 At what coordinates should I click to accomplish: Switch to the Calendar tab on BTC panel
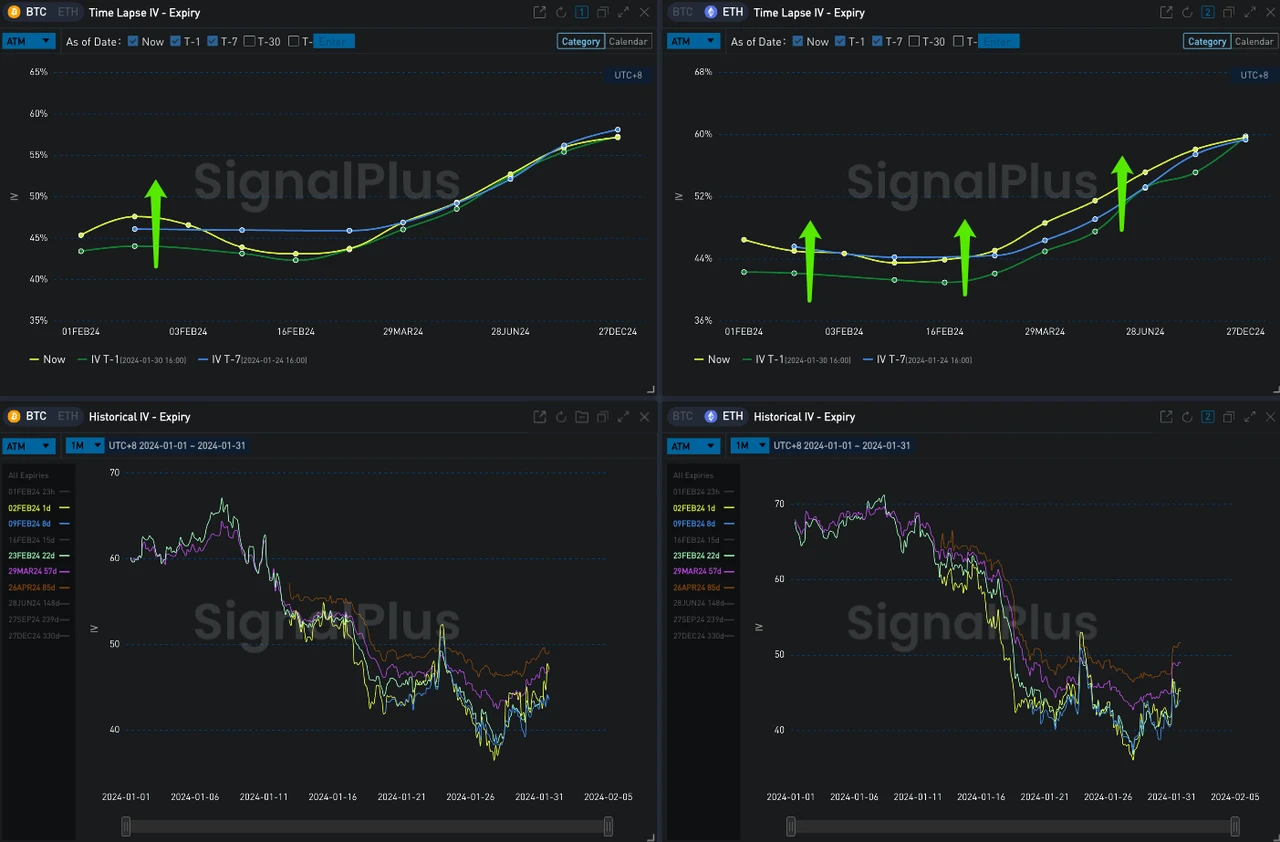pyautogui.click(x=628, y=41)
